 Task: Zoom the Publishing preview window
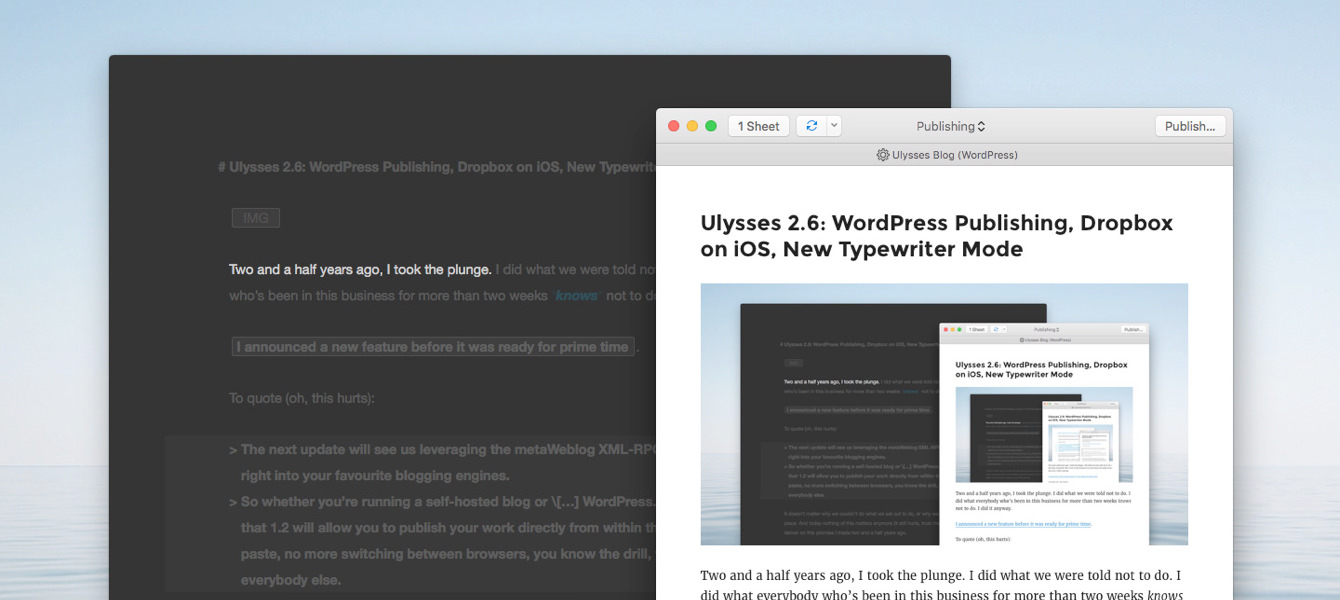pyautogui.click(x=711, y=126)
